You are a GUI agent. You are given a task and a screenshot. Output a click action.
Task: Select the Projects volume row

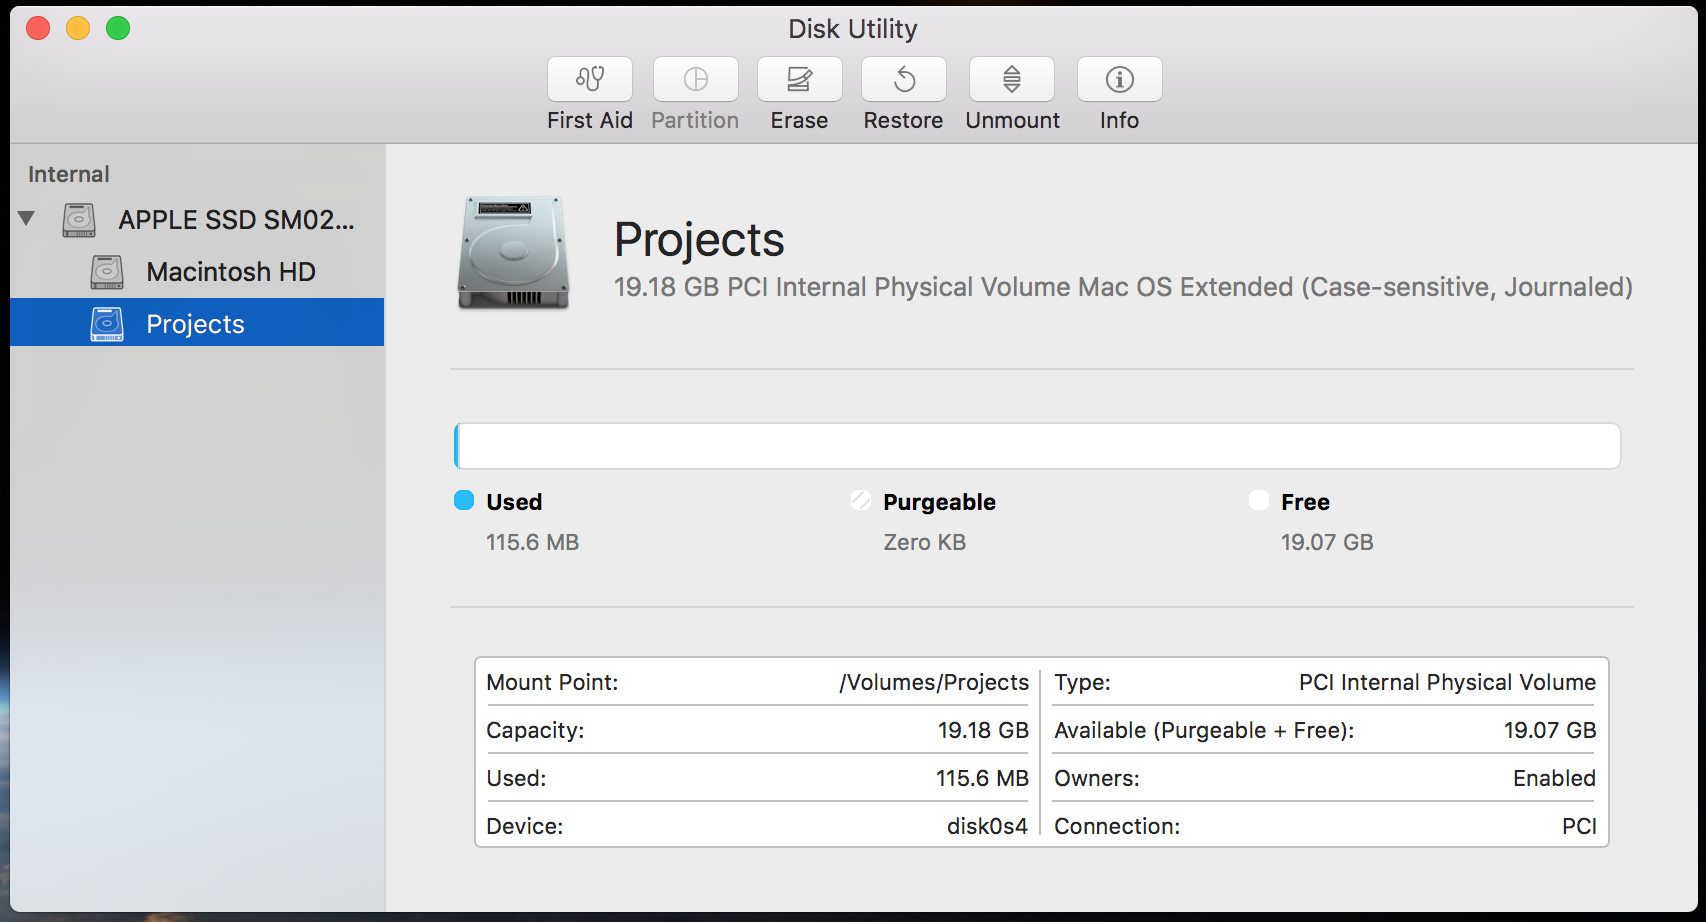click(197, 322)
